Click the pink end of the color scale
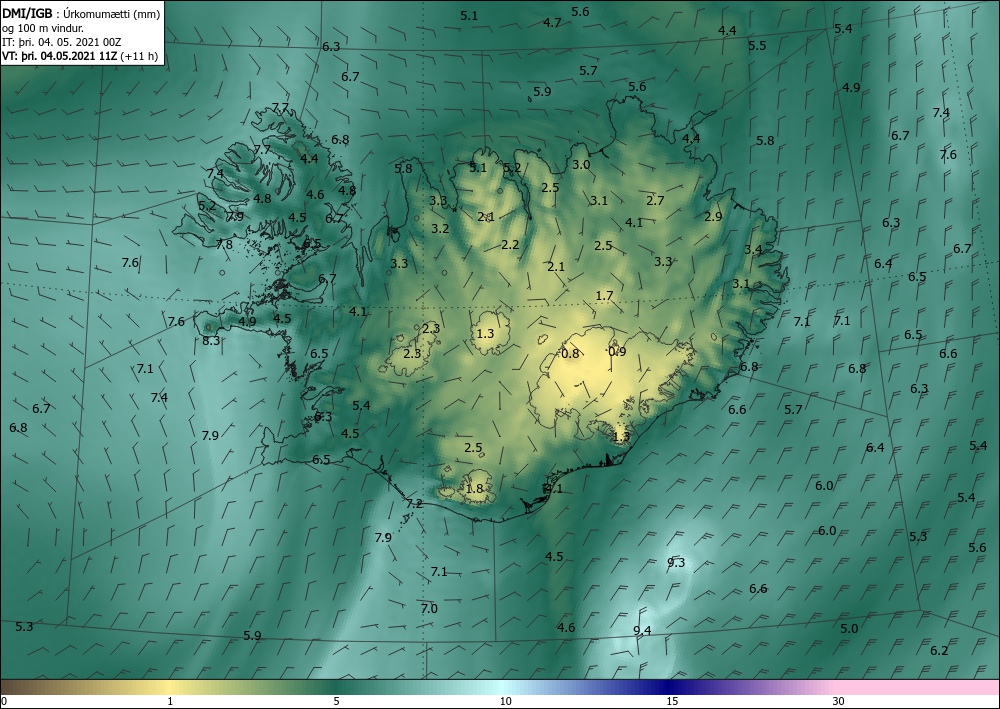 click(918, 687)
